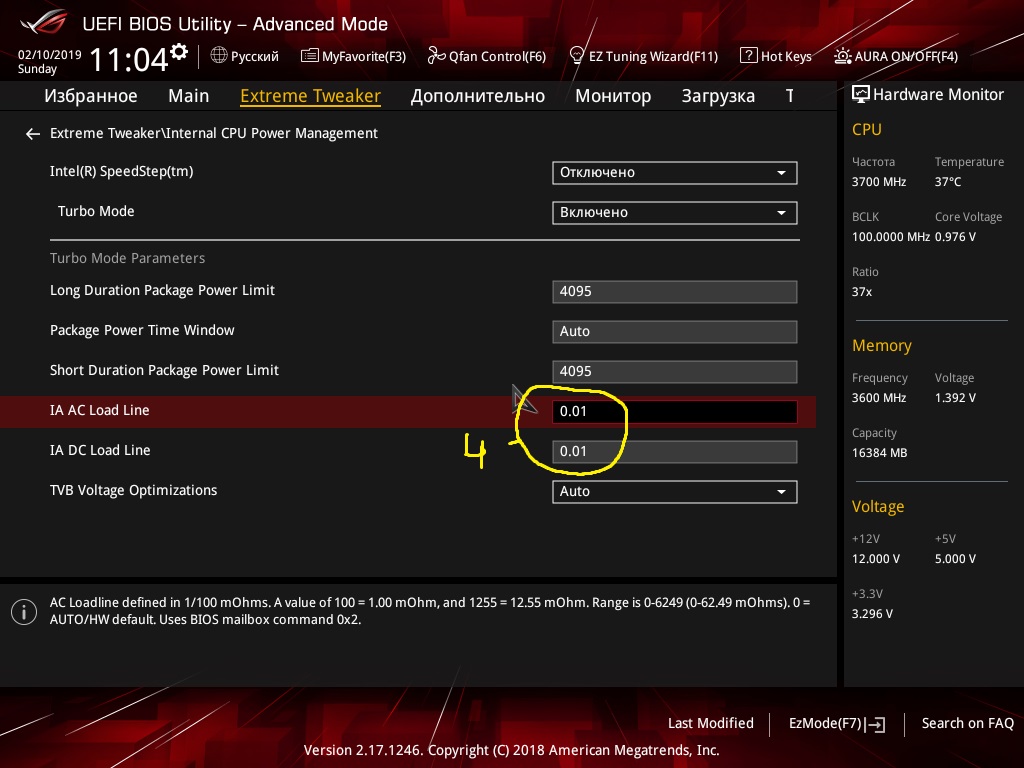The image size is (1024, 768).
Task: Open MyFavorite(F3)
Action: coord(364,56)
